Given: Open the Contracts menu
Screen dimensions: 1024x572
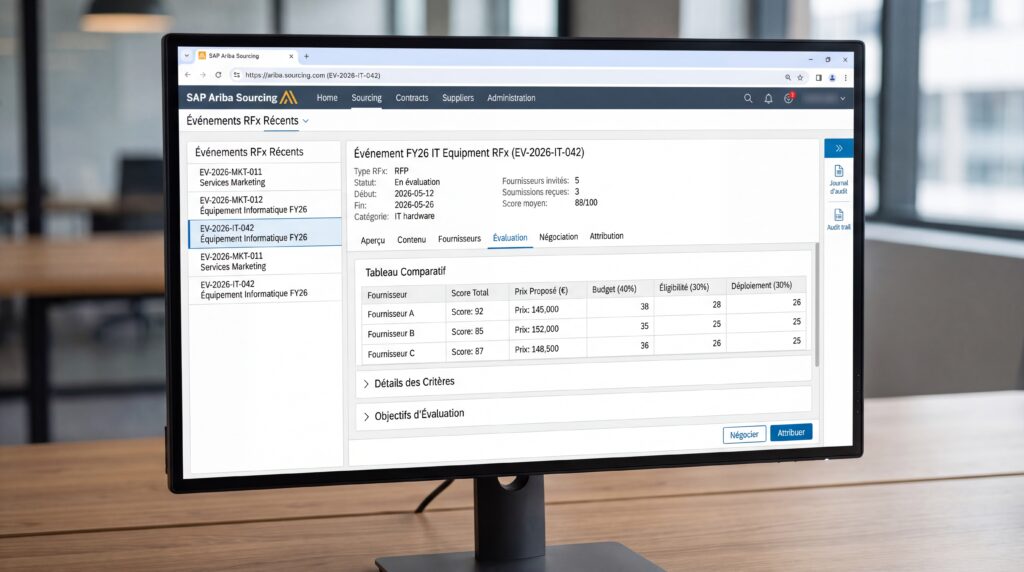Looking at the screenshot, I should [412, 98].
